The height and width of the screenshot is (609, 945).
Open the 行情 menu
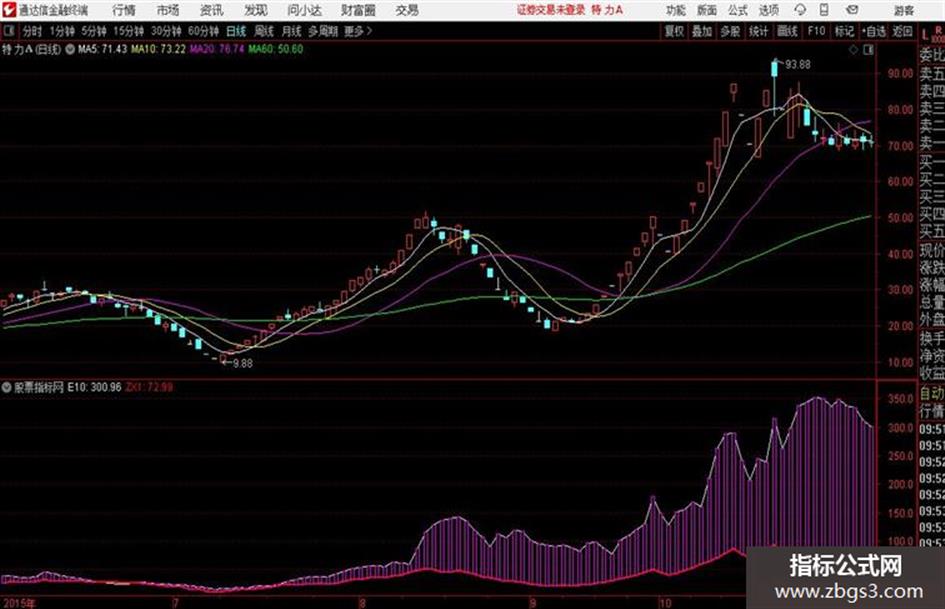point(124,10)
